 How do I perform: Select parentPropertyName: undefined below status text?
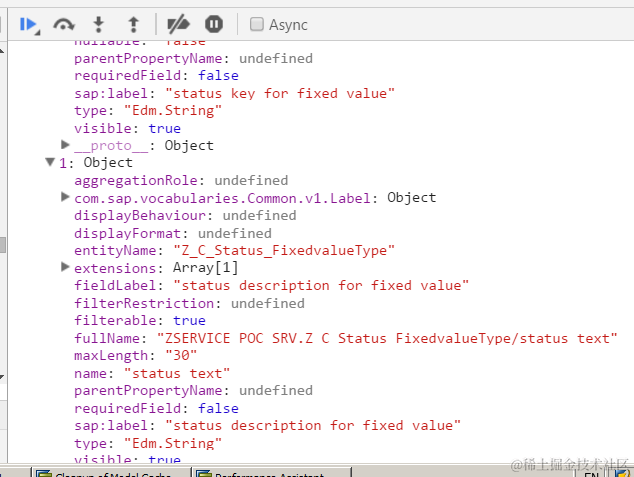point(193,390)
